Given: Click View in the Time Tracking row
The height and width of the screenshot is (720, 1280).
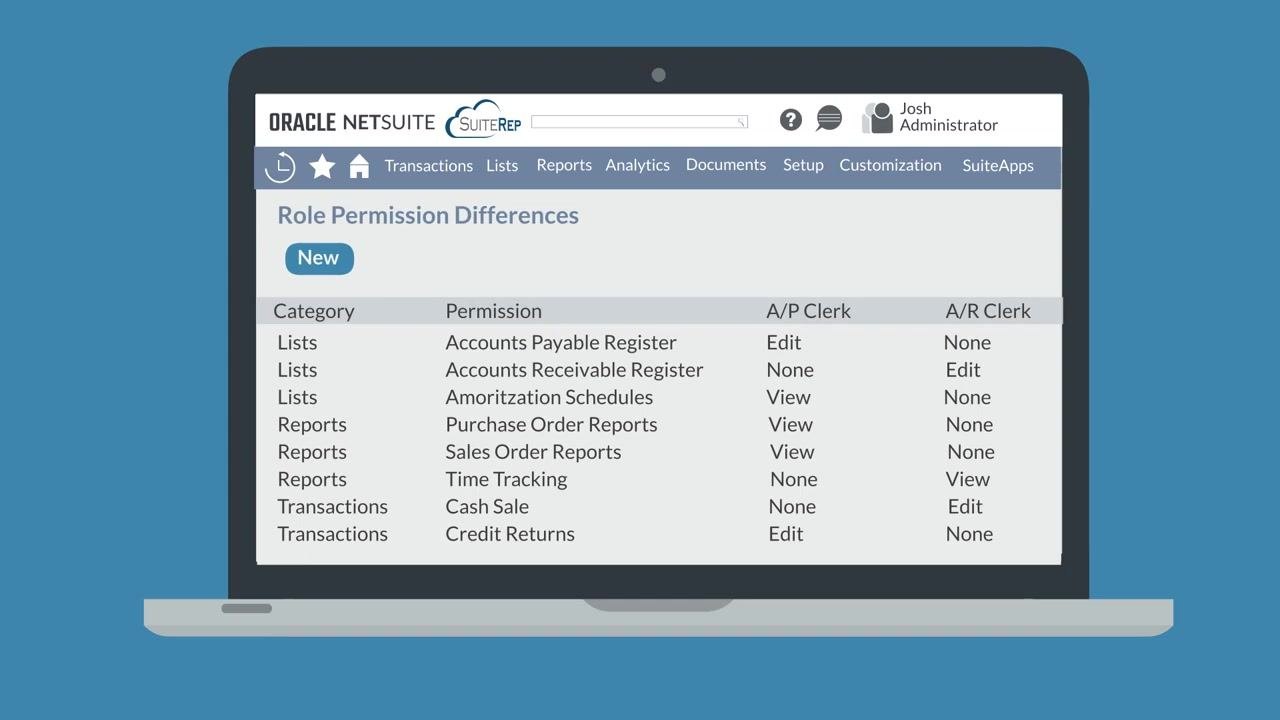Looking at the screenshot, I should 967,479.
